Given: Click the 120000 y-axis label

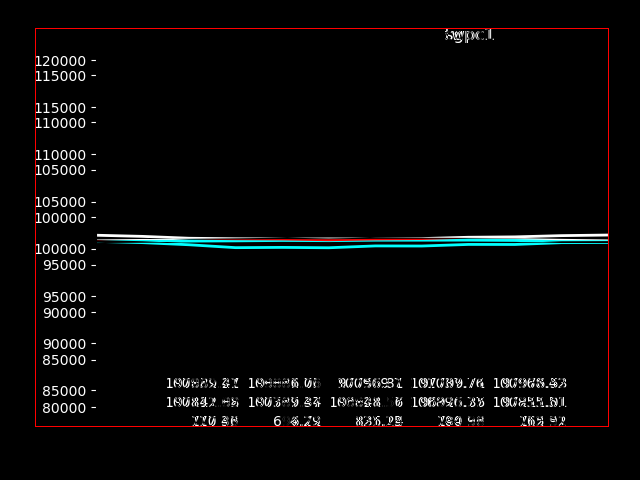Looking at the screenshot, I should point(60,61).
